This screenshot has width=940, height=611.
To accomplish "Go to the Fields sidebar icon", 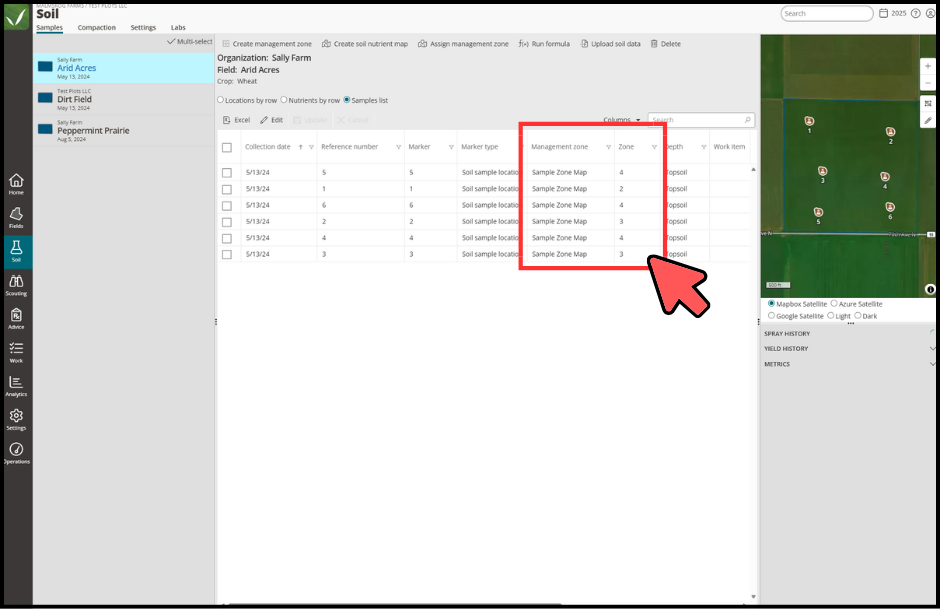I will (x=16, y=218).
